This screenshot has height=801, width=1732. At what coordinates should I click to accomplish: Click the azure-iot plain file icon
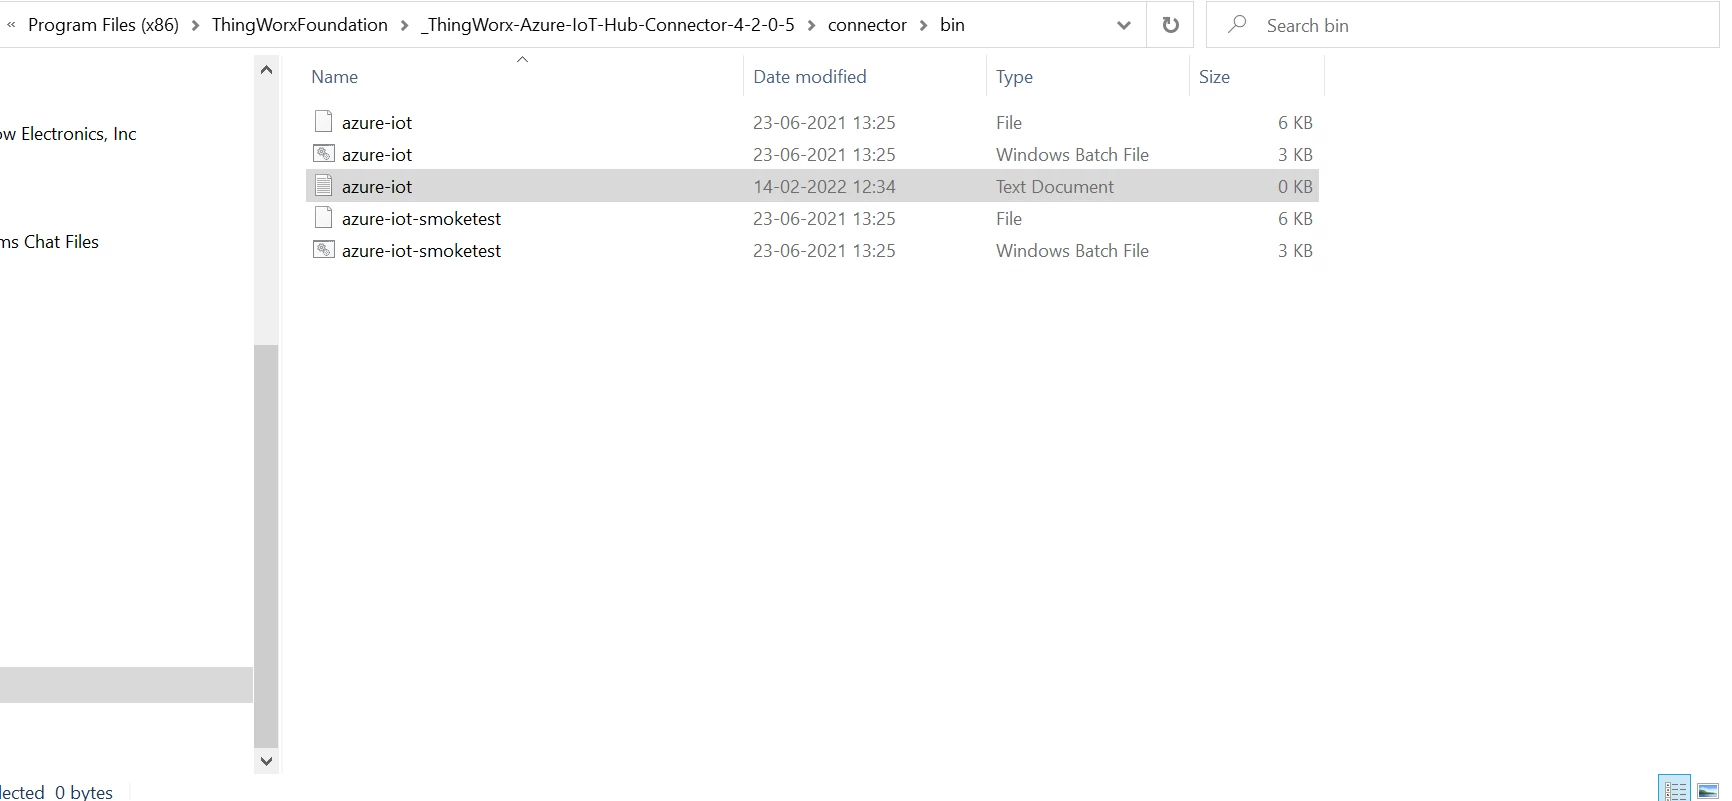click(323, 122)
